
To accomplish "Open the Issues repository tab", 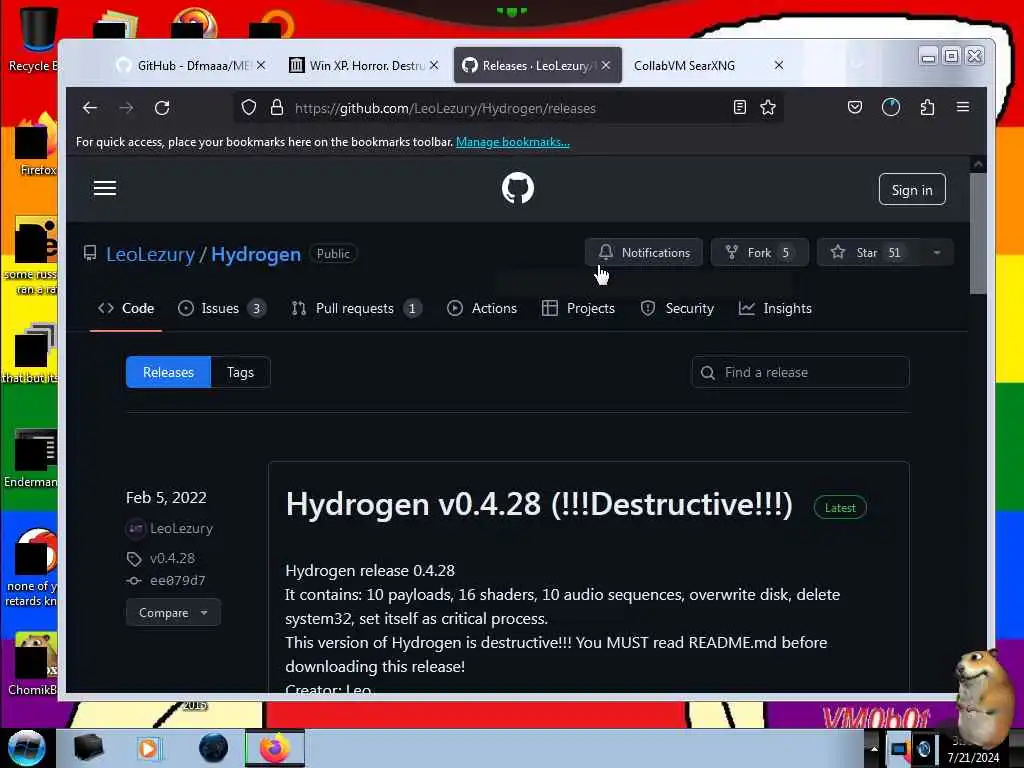I will 222,308.
